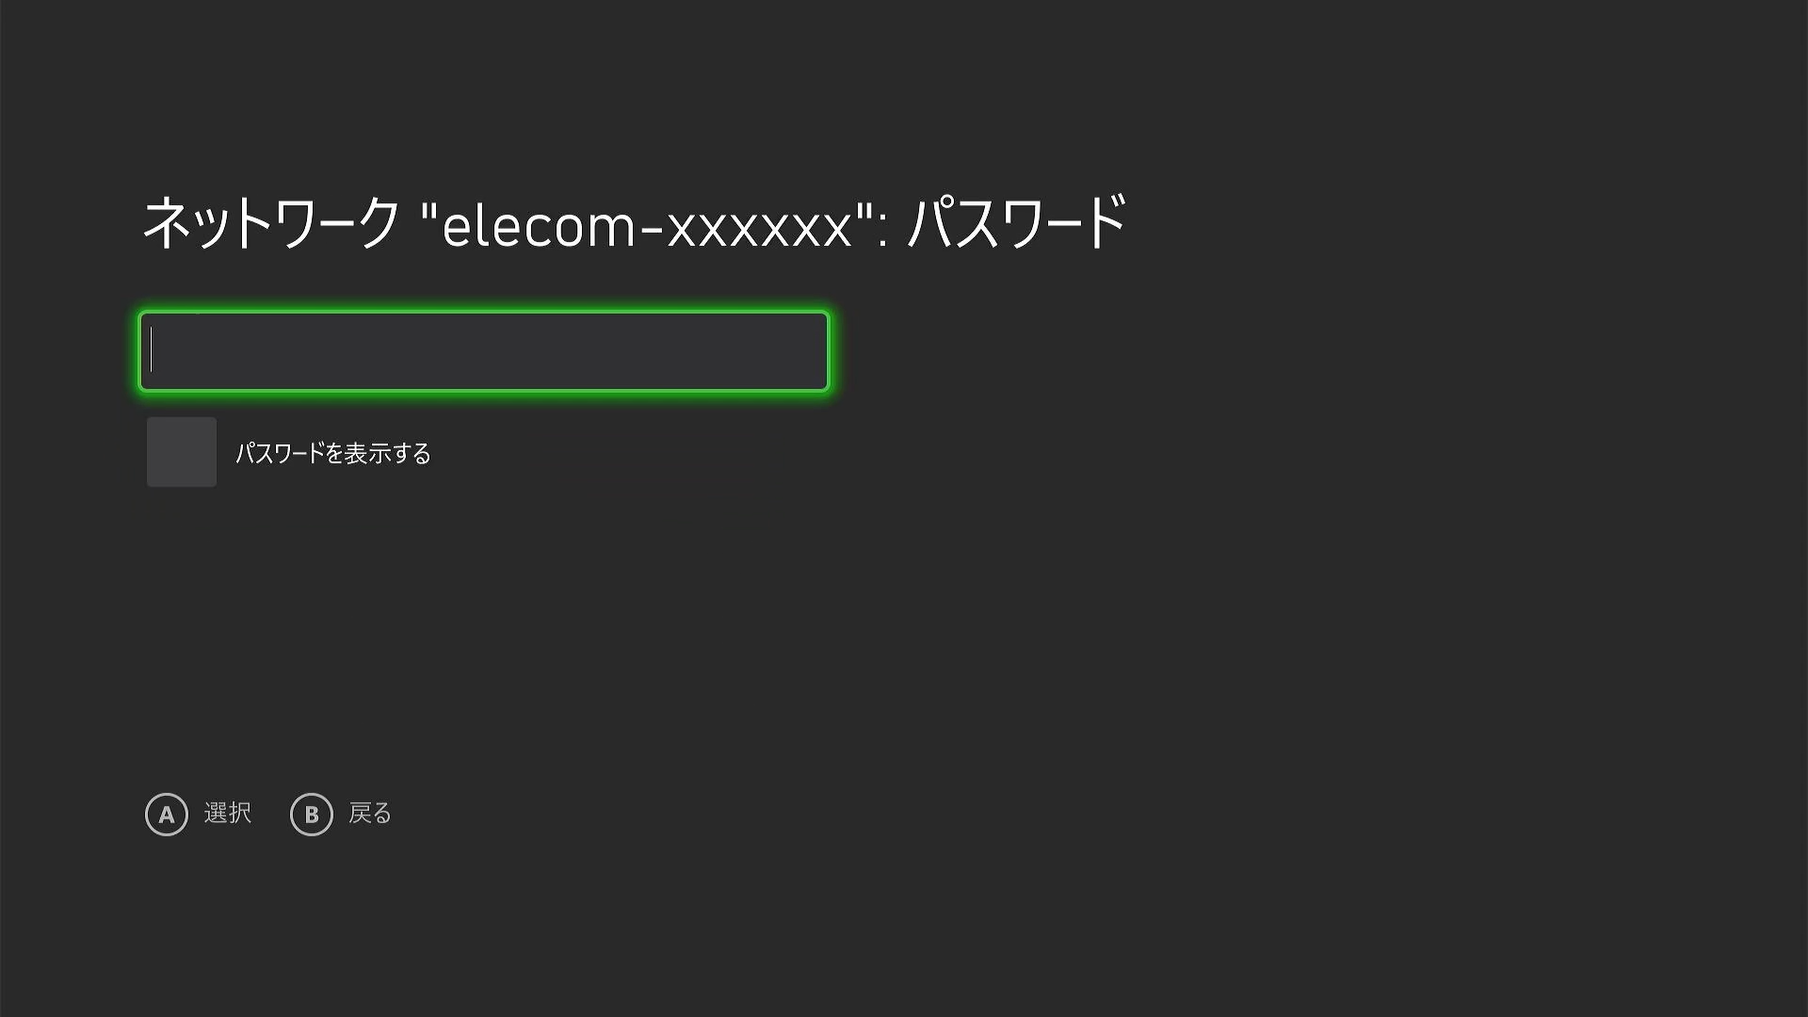Click the text cursor inside the password box
1808x1017 pixels.
point(152,351)
